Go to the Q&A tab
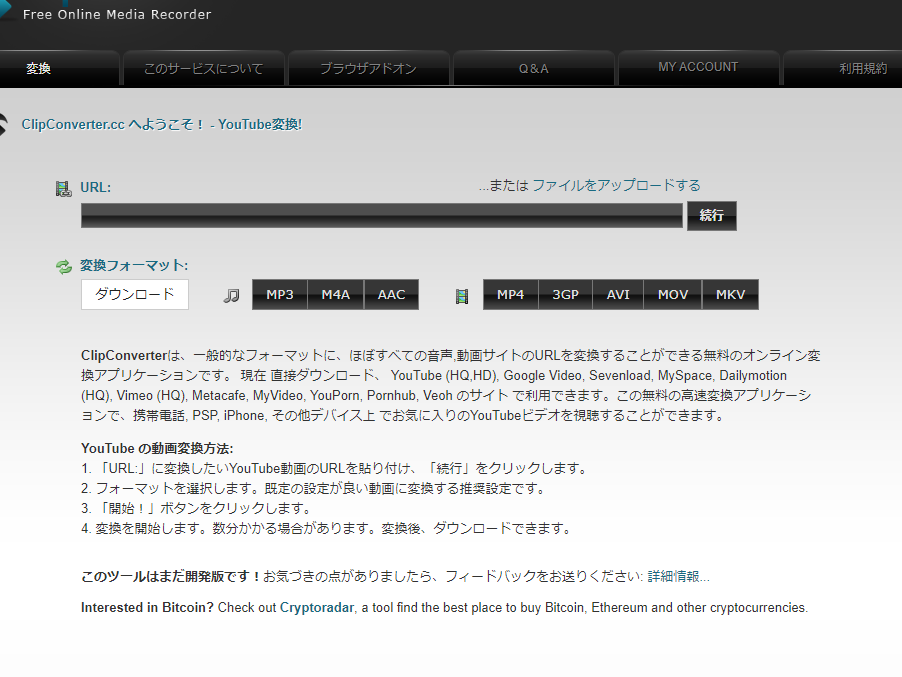902x677 pixels. [x=534, y=68]
